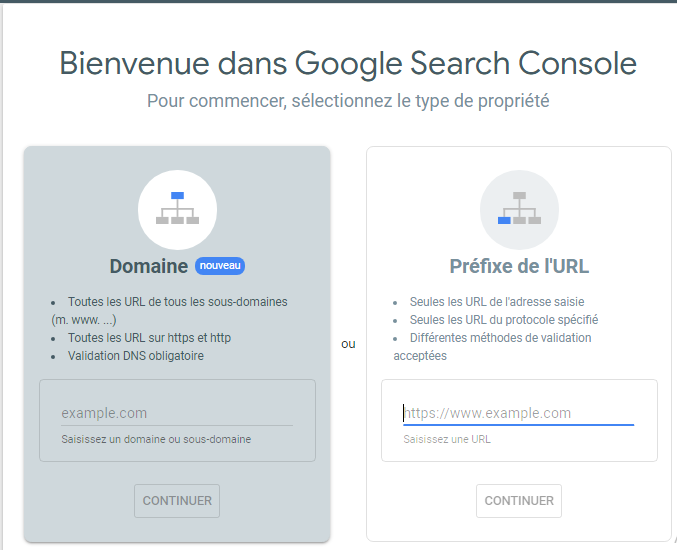Viewport: 677px width, 550px height.
Task: Select the Domaine heading
Action: point(149,266)
